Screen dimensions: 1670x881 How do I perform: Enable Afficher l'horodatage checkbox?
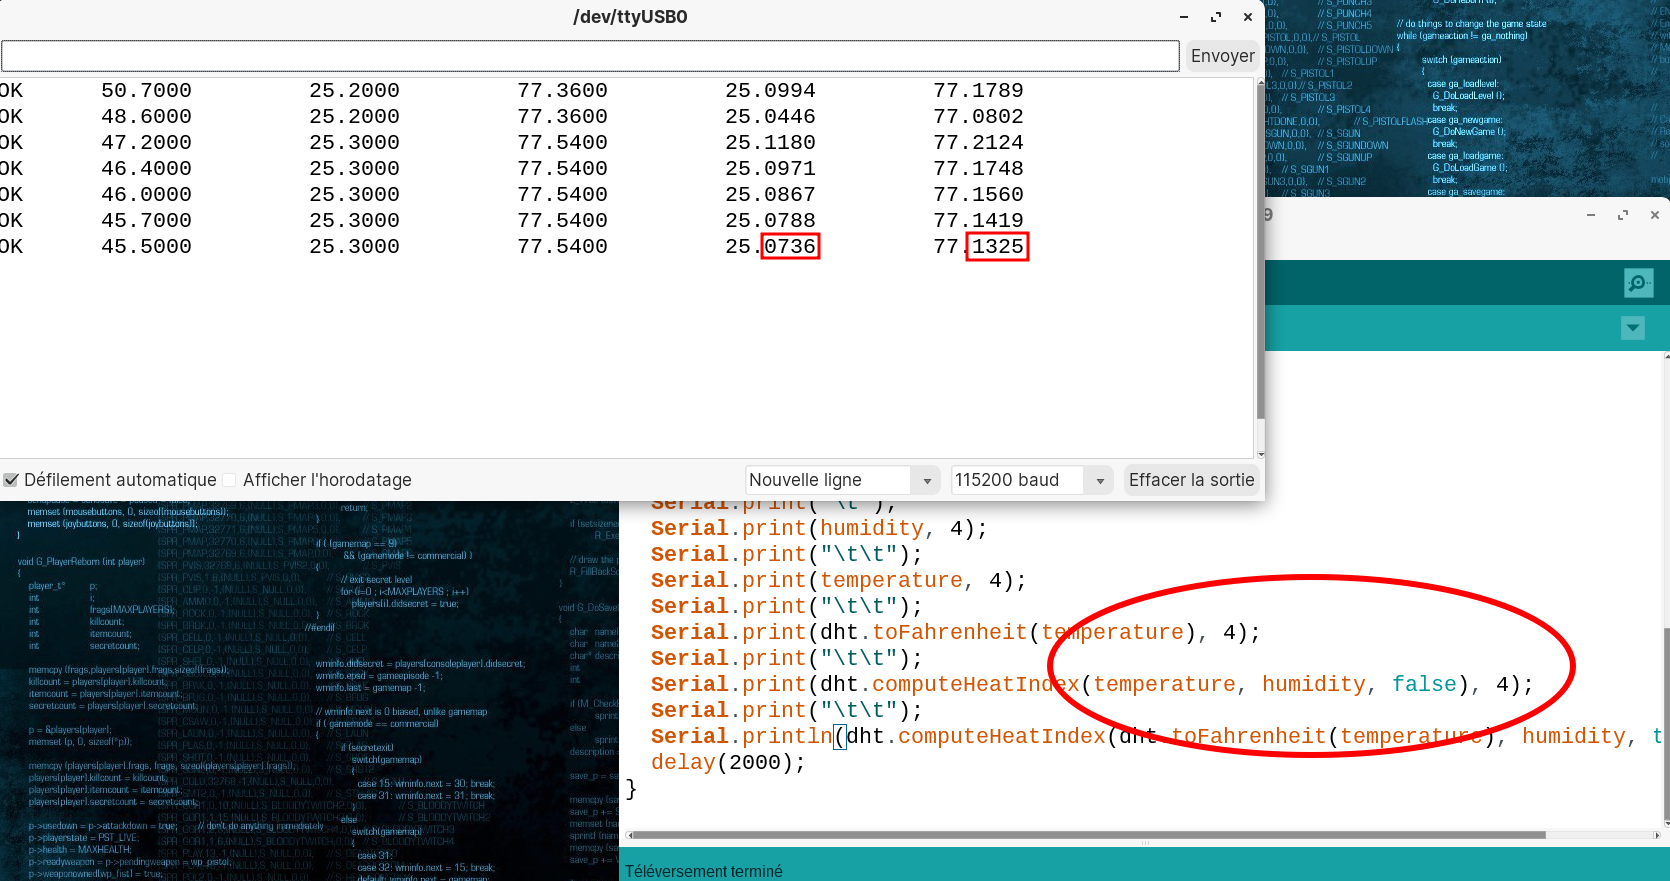[229, 480]
